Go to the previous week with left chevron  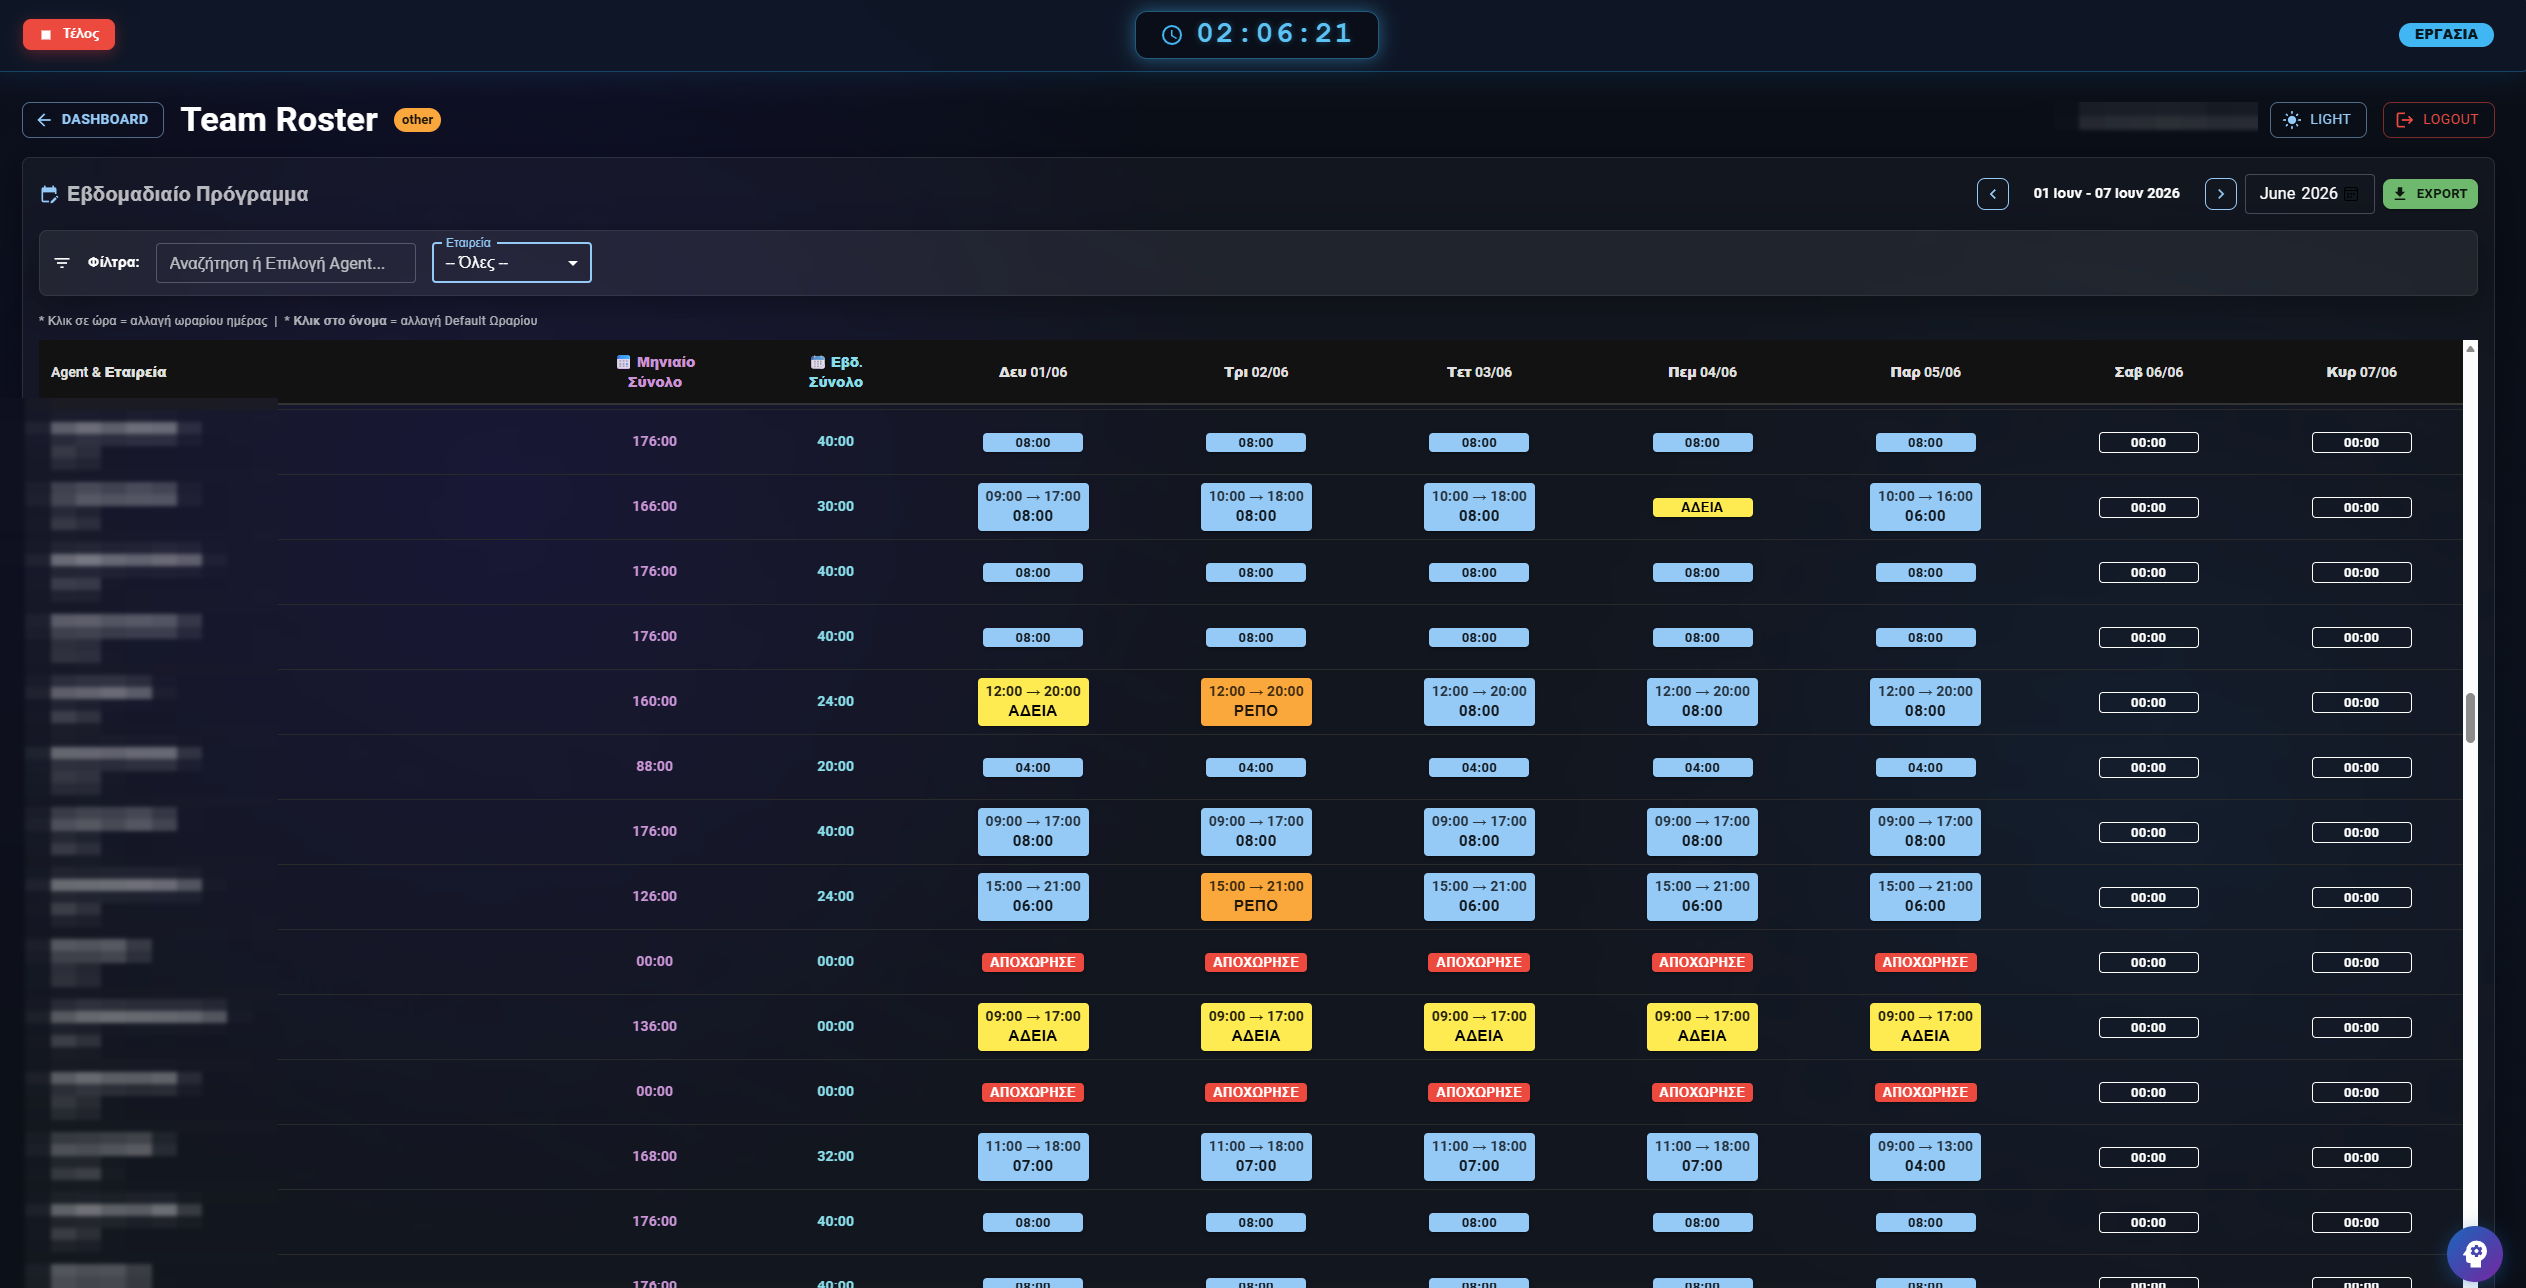1992,194
